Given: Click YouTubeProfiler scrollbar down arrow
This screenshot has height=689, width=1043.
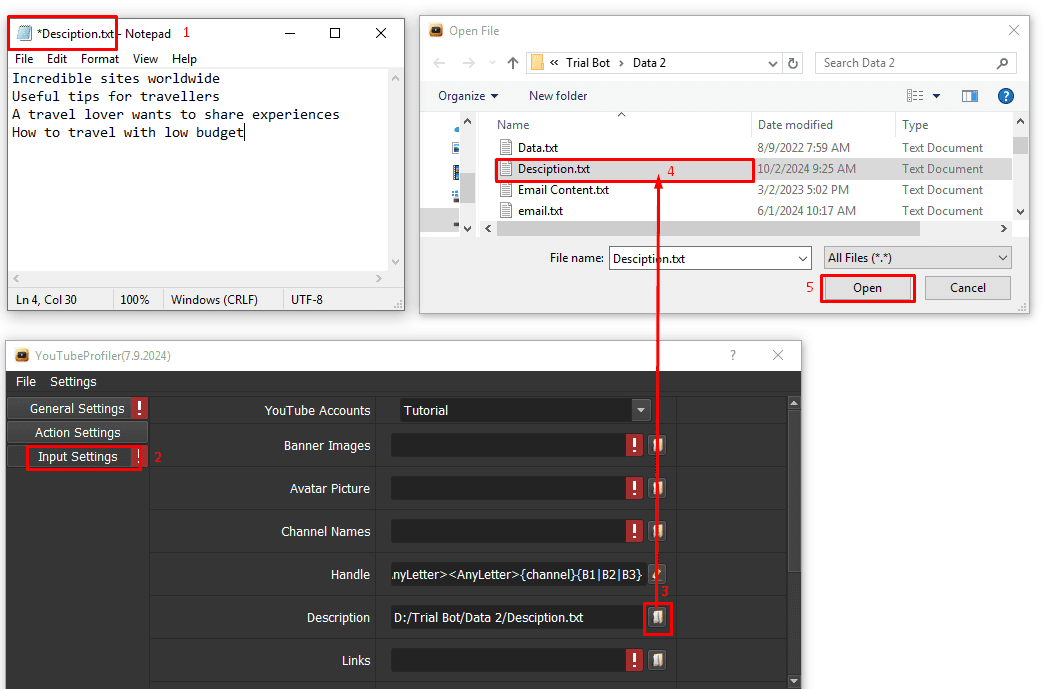Looking at the screenshot, I should (794, 681).
